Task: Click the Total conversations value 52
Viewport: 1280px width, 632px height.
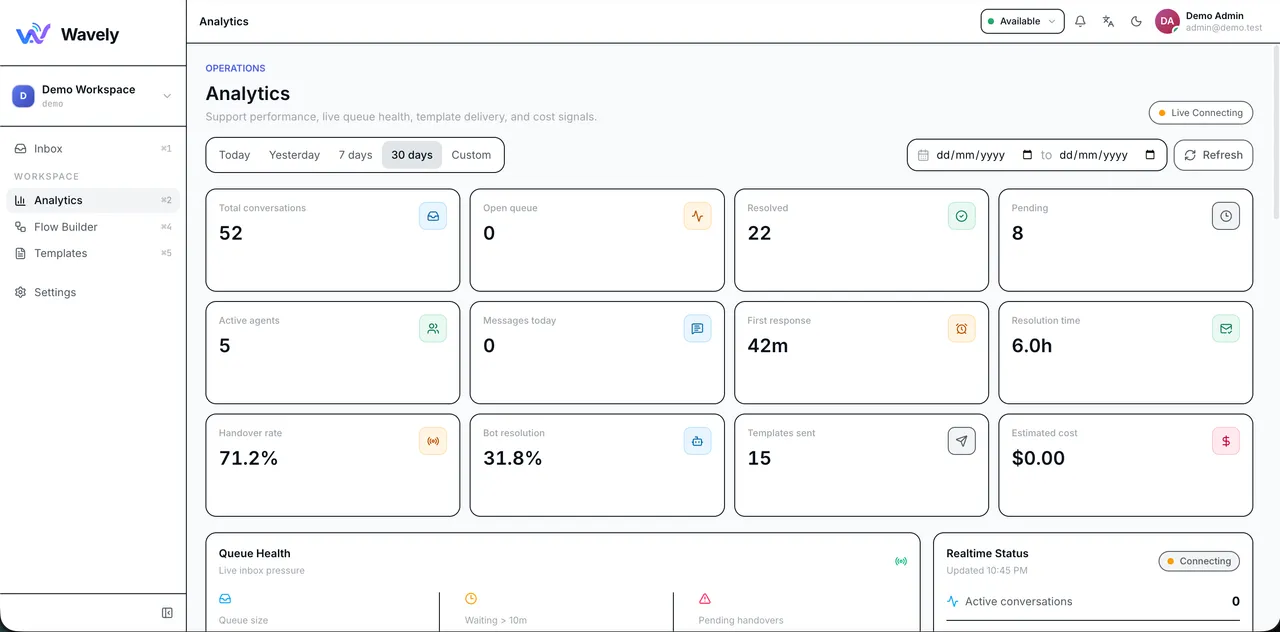Action: pos(231,233)
